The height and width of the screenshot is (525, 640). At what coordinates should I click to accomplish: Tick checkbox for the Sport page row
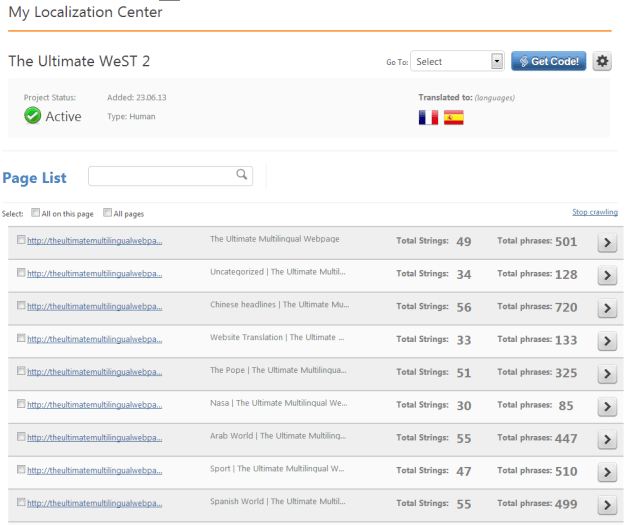(21, 468)
